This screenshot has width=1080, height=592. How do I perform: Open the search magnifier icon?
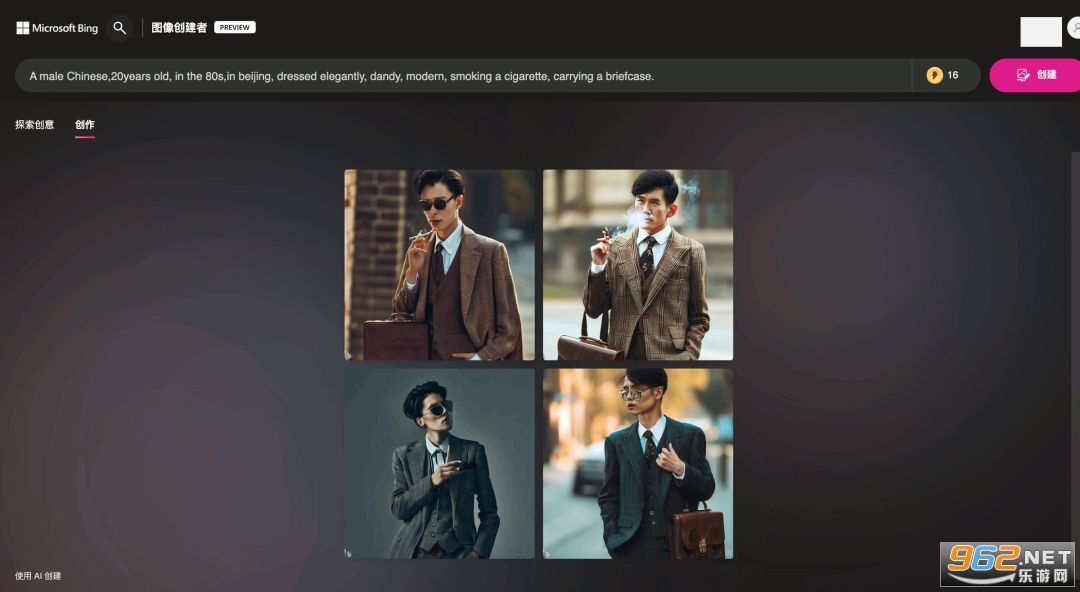coord(120,28)
